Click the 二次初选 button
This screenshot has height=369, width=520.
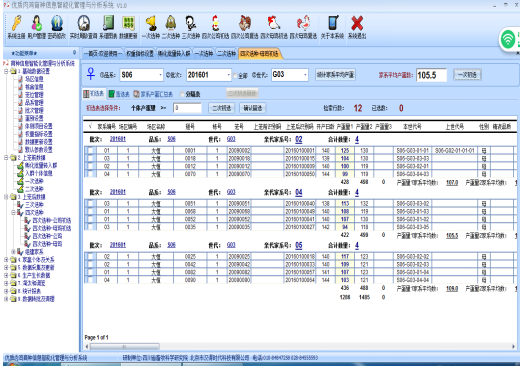(x=222, y=108)
